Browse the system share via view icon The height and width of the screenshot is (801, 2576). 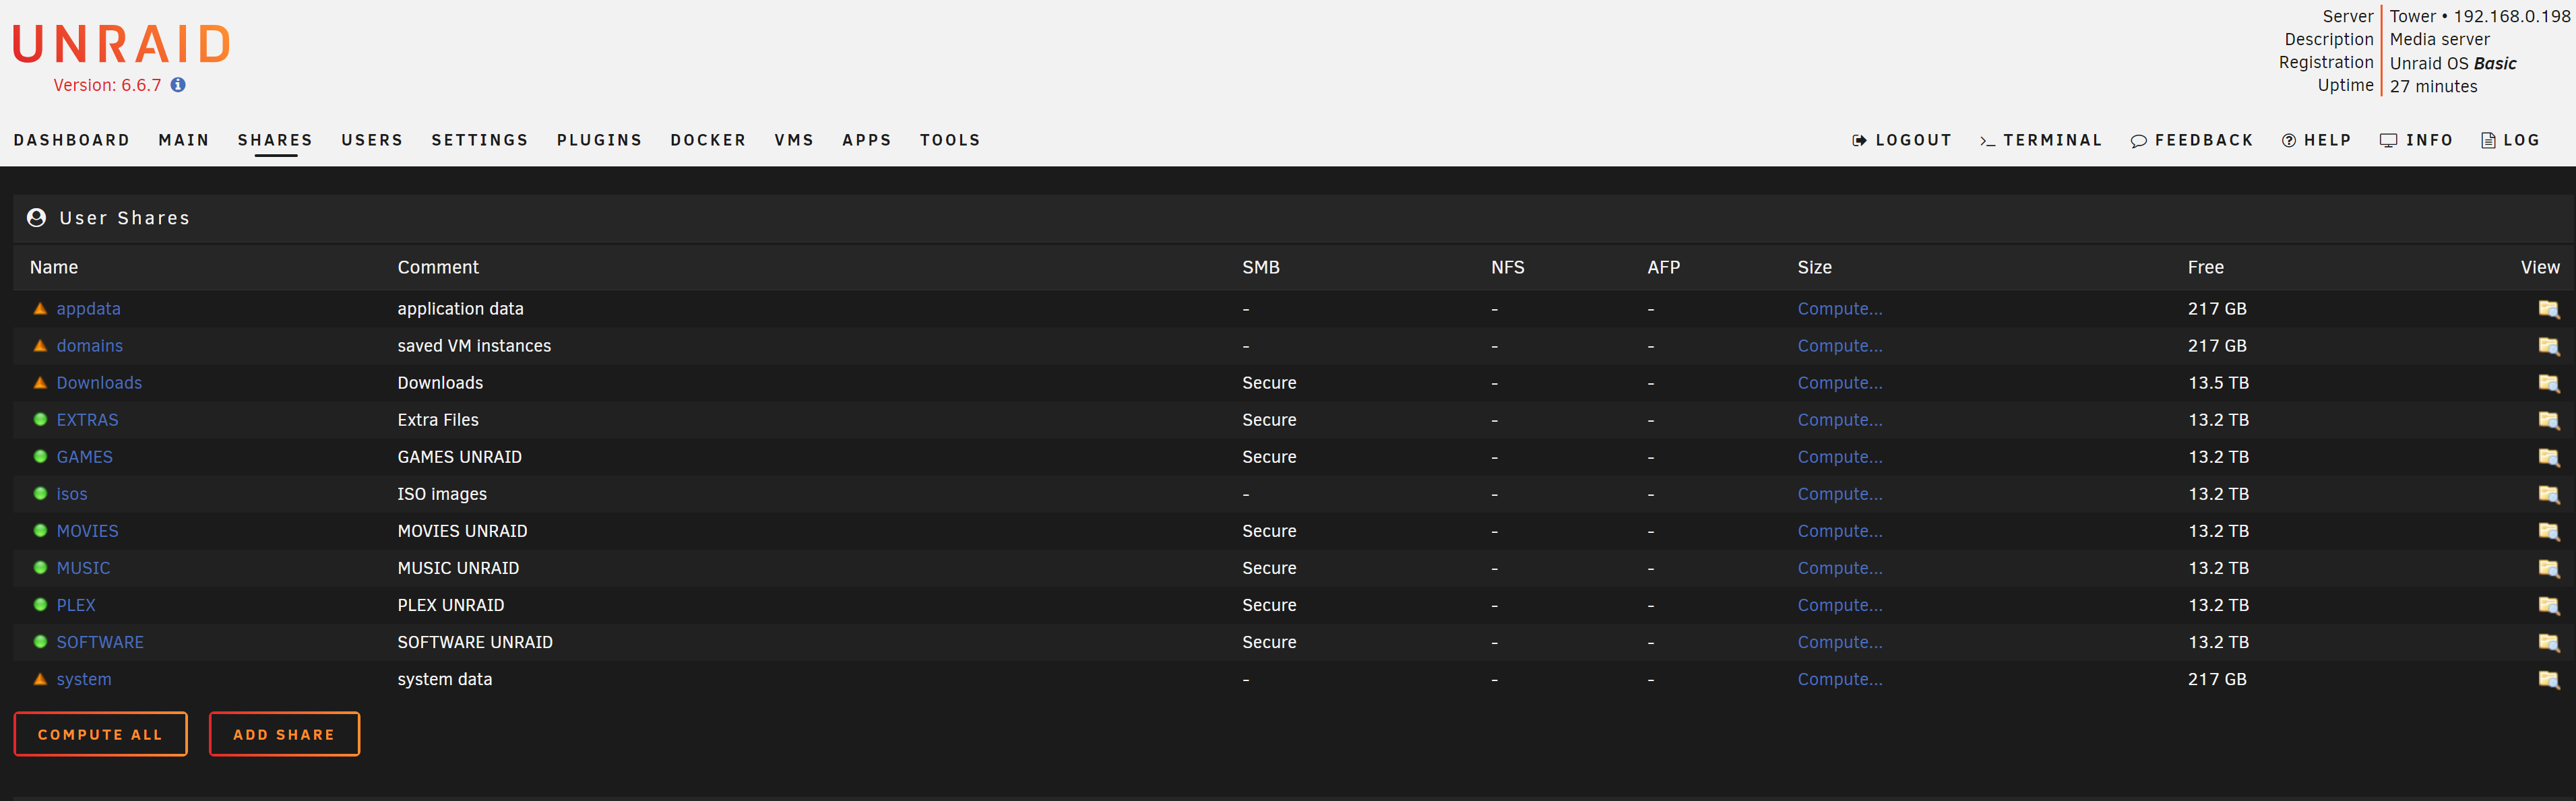click(2548, 679)
